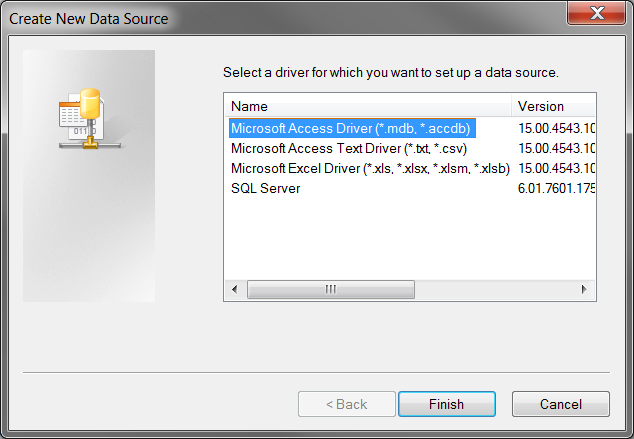
Task: Click the horizontal scrollbar thumb
Action: pyautogui.click(x=329, y=289)
